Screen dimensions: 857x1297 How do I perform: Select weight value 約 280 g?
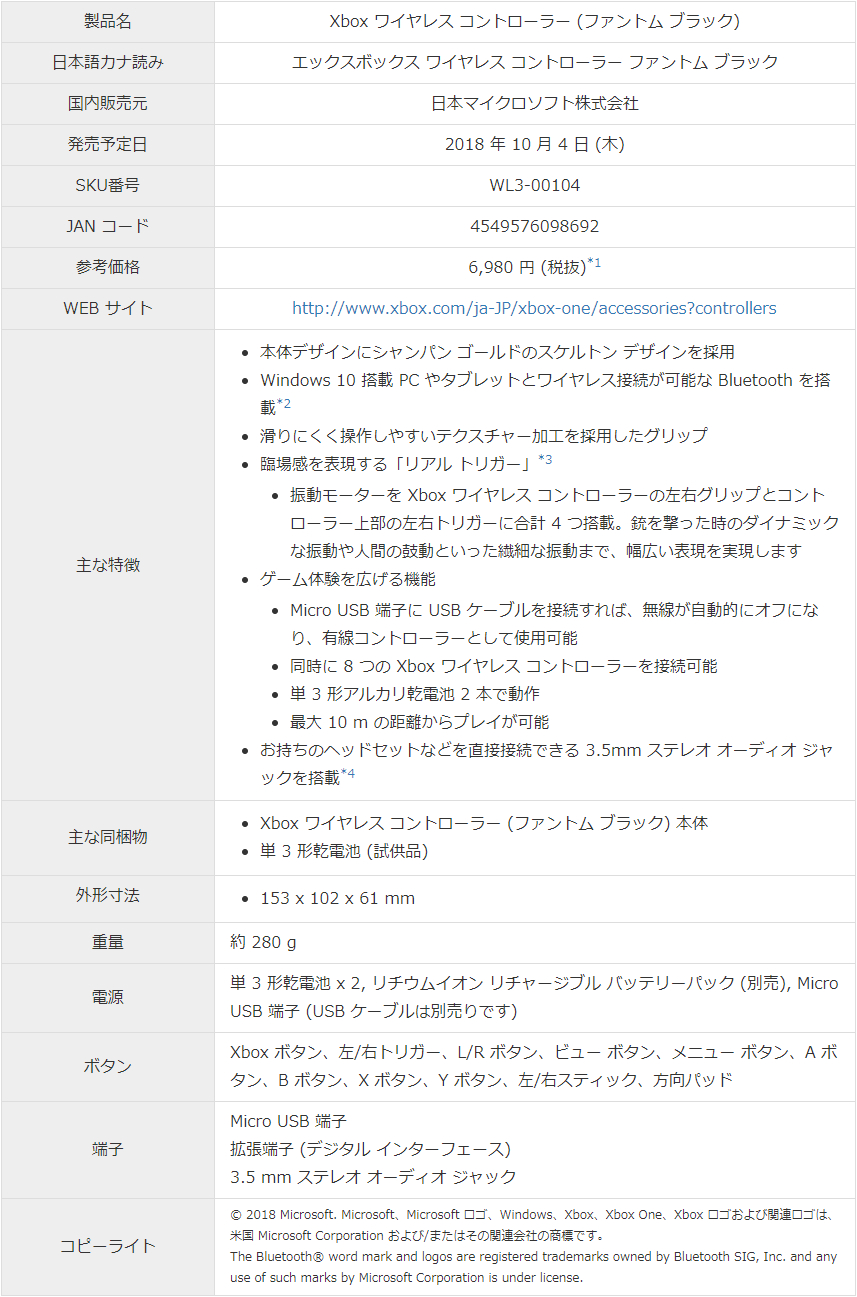click(263, 942)
